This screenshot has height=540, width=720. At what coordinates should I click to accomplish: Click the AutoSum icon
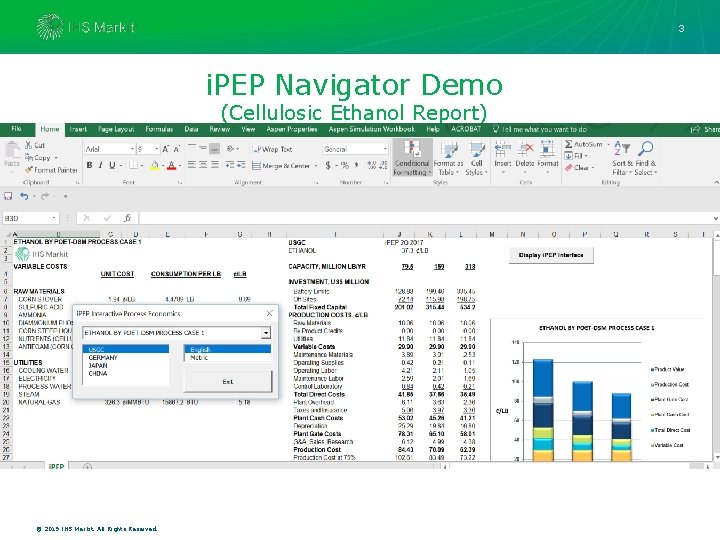click(x=568, y=144)
